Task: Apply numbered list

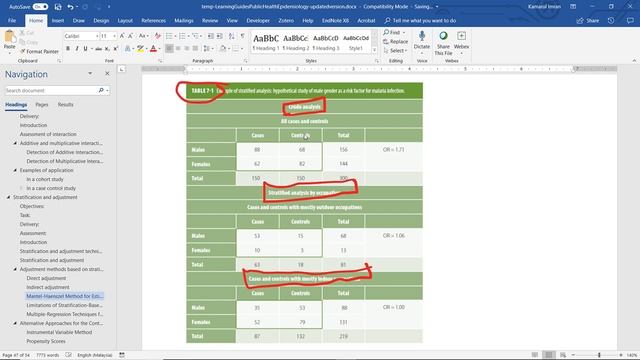Action: tap(182, 36)
